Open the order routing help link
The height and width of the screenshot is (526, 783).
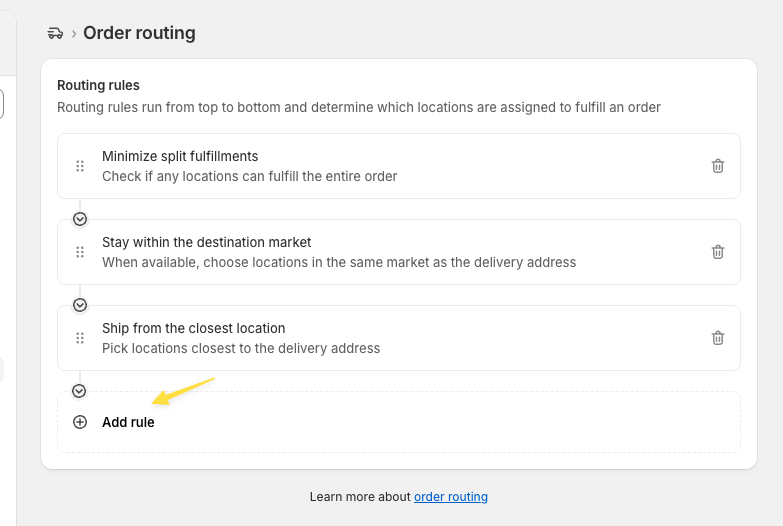[451, 497]
